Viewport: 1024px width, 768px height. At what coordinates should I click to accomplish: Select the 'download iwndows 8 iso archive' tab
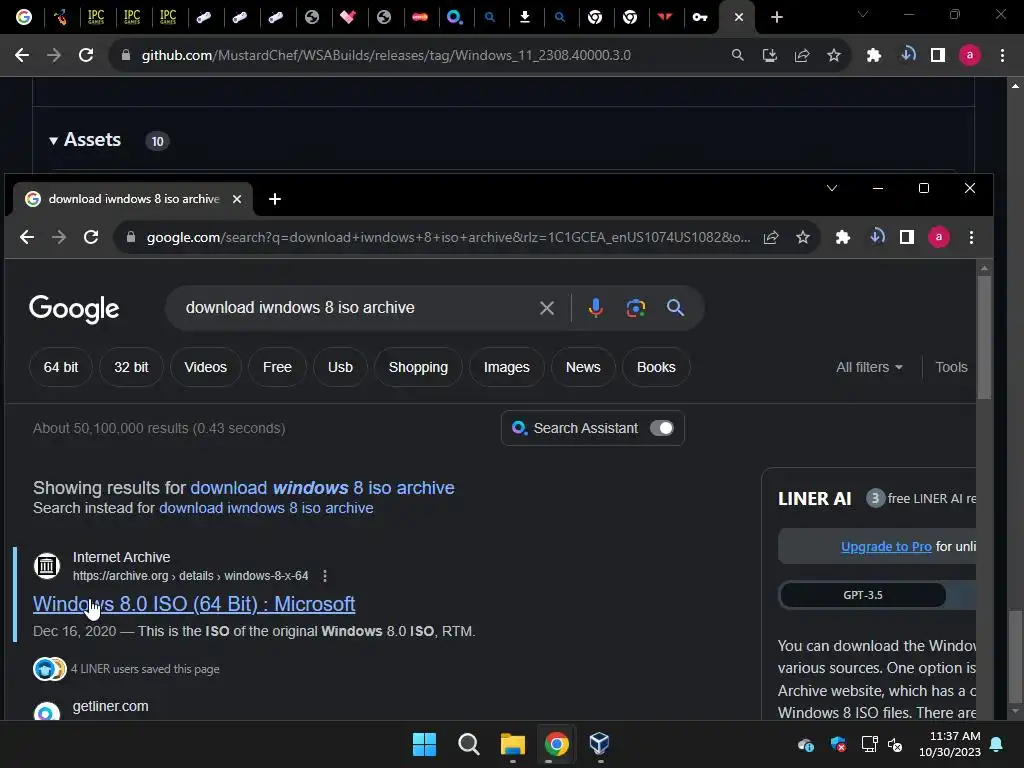133,199
